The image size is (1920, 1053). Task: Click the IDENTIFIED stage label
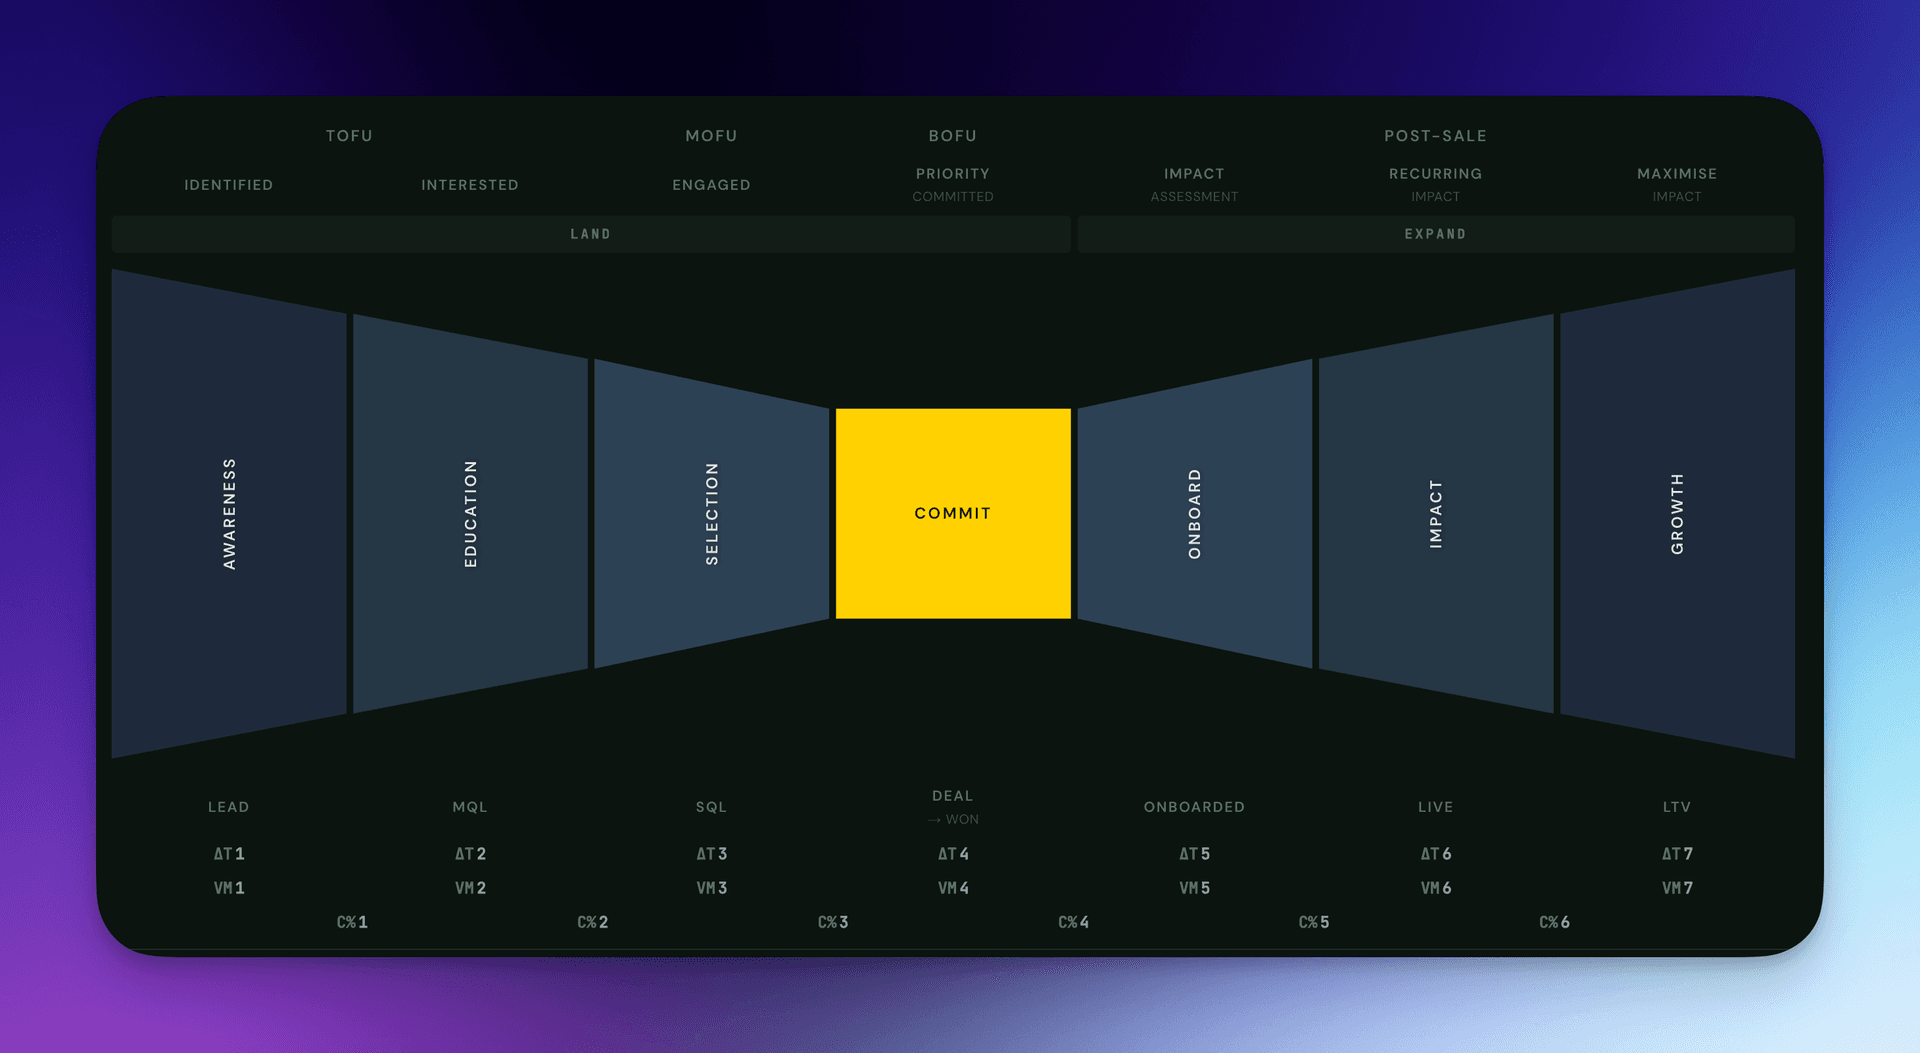click(x=229, y=185)
